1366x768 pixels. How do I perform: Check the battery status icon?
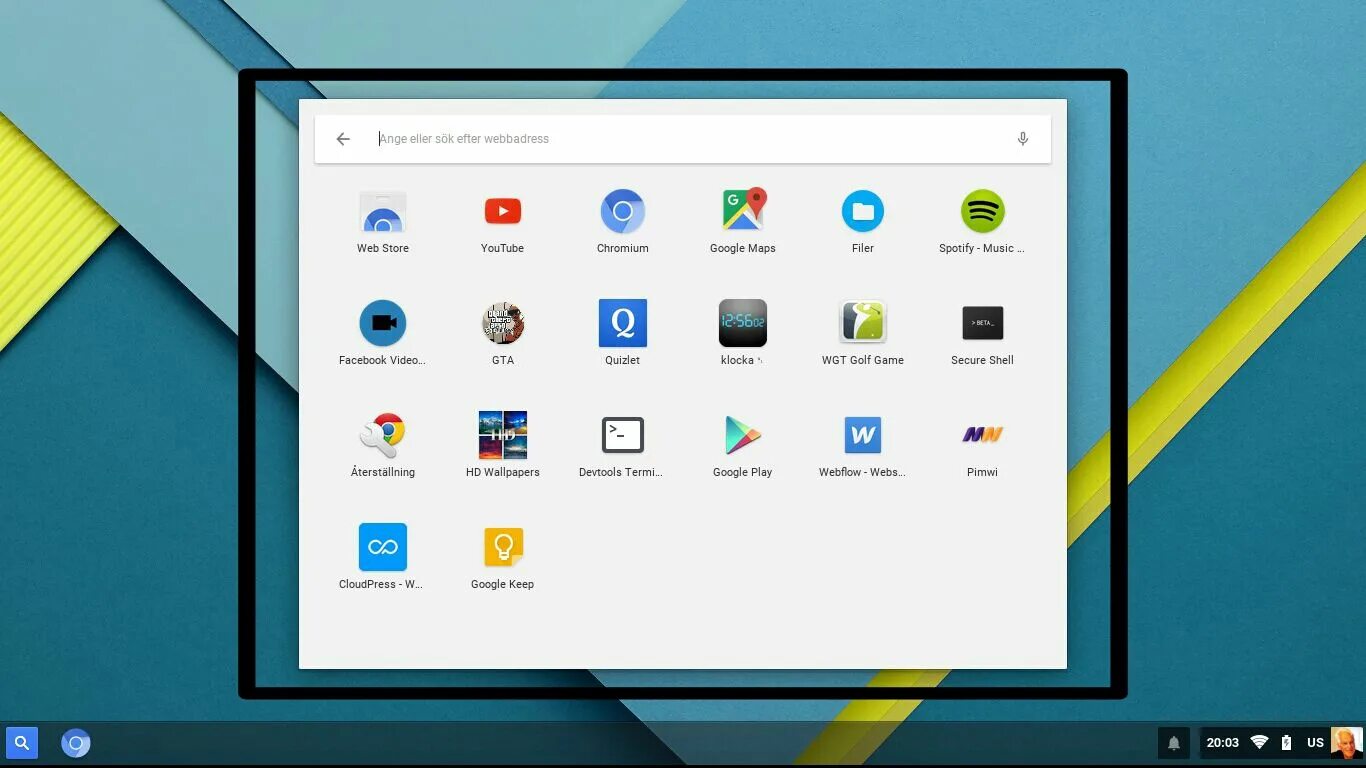tap(1287, 743)
